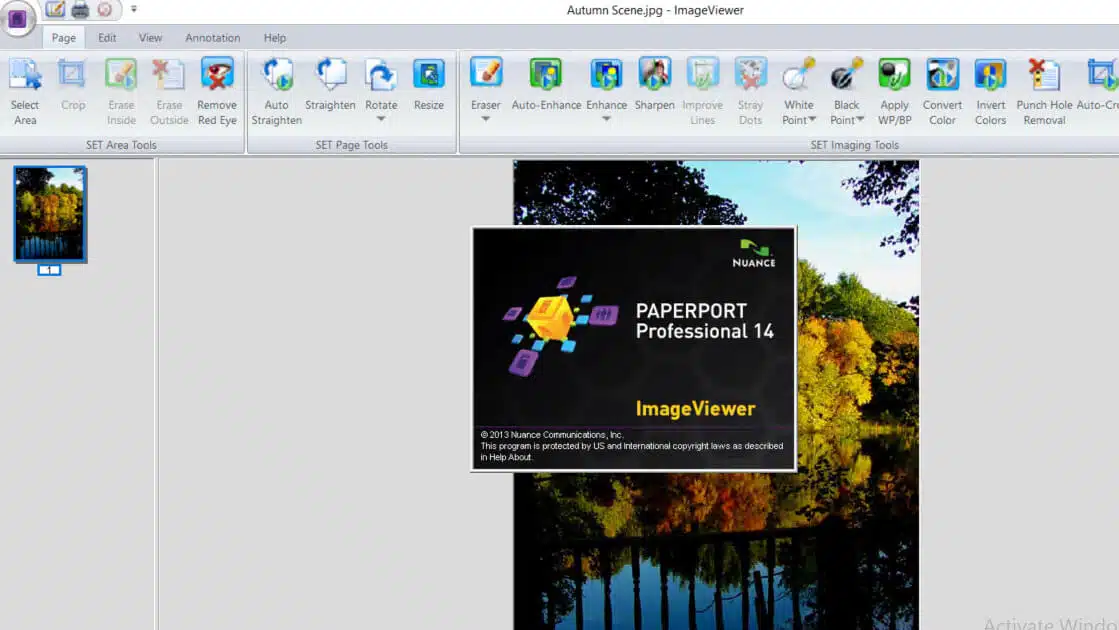
Task: Open the White Point dropdown arrow
Action: 812,119
